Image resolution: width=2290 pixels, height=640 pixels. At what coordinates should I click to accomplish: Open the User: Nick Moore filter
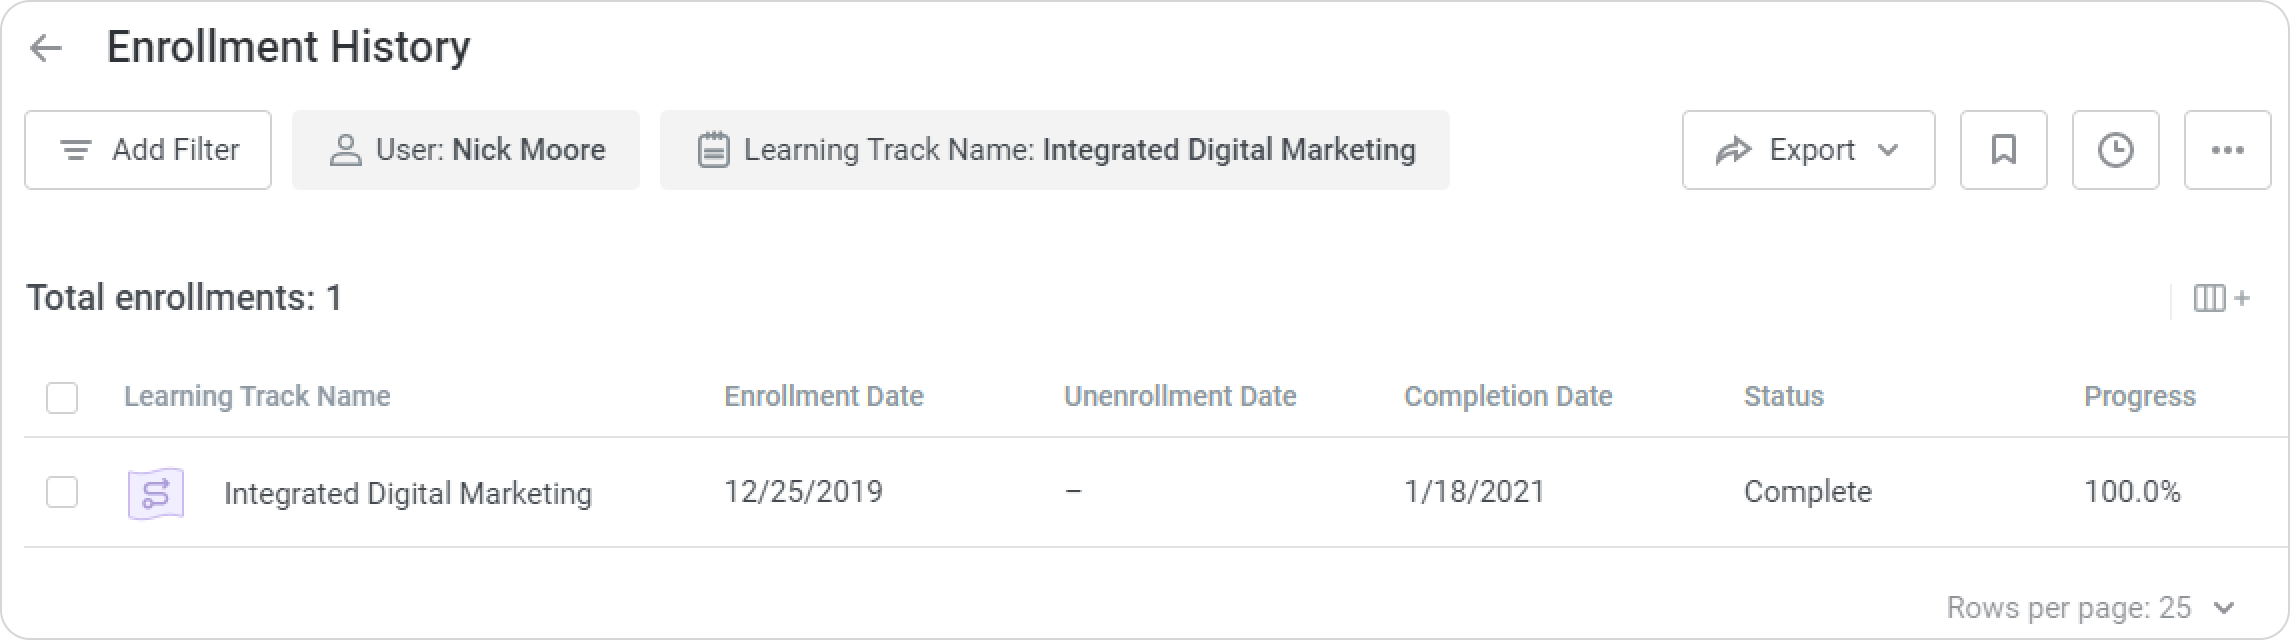coord(466,150)
